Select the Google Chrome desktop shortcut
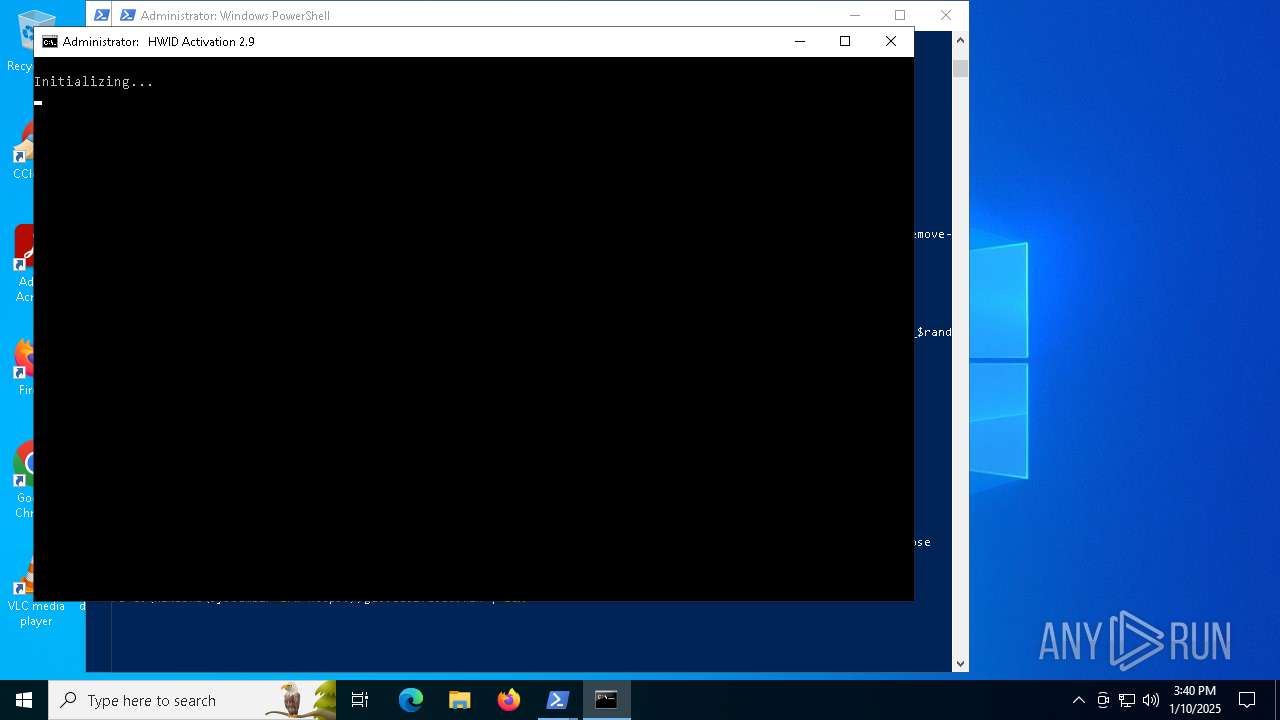The height and width of the screenshot is (720, 1280). point(24,480)
